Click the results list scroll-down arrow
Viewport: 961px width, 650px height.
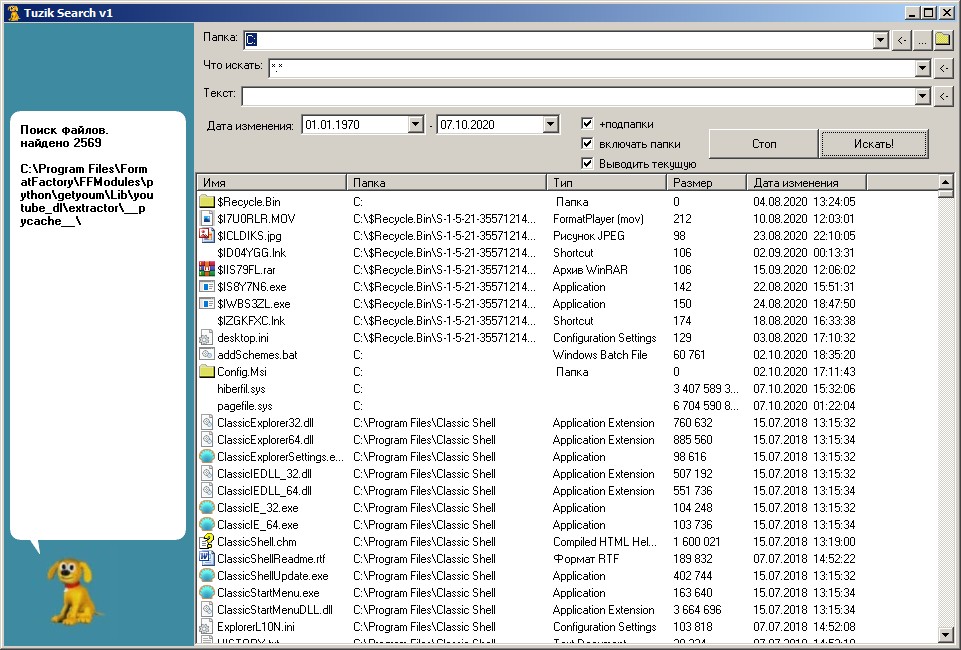pos(945,635)
